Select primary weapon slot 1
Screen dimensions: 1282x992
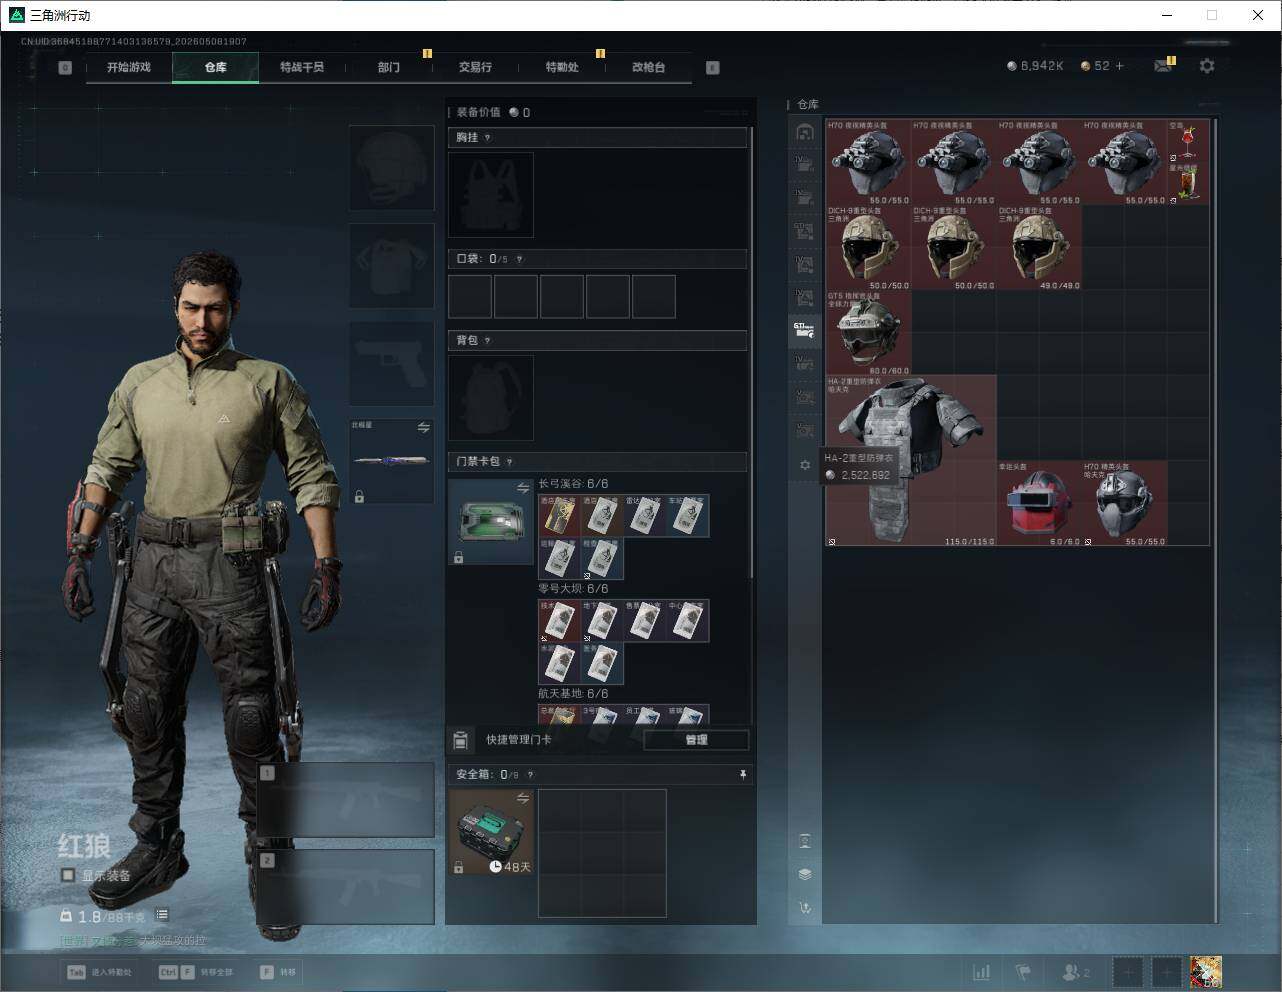click(x=346, y=800)
